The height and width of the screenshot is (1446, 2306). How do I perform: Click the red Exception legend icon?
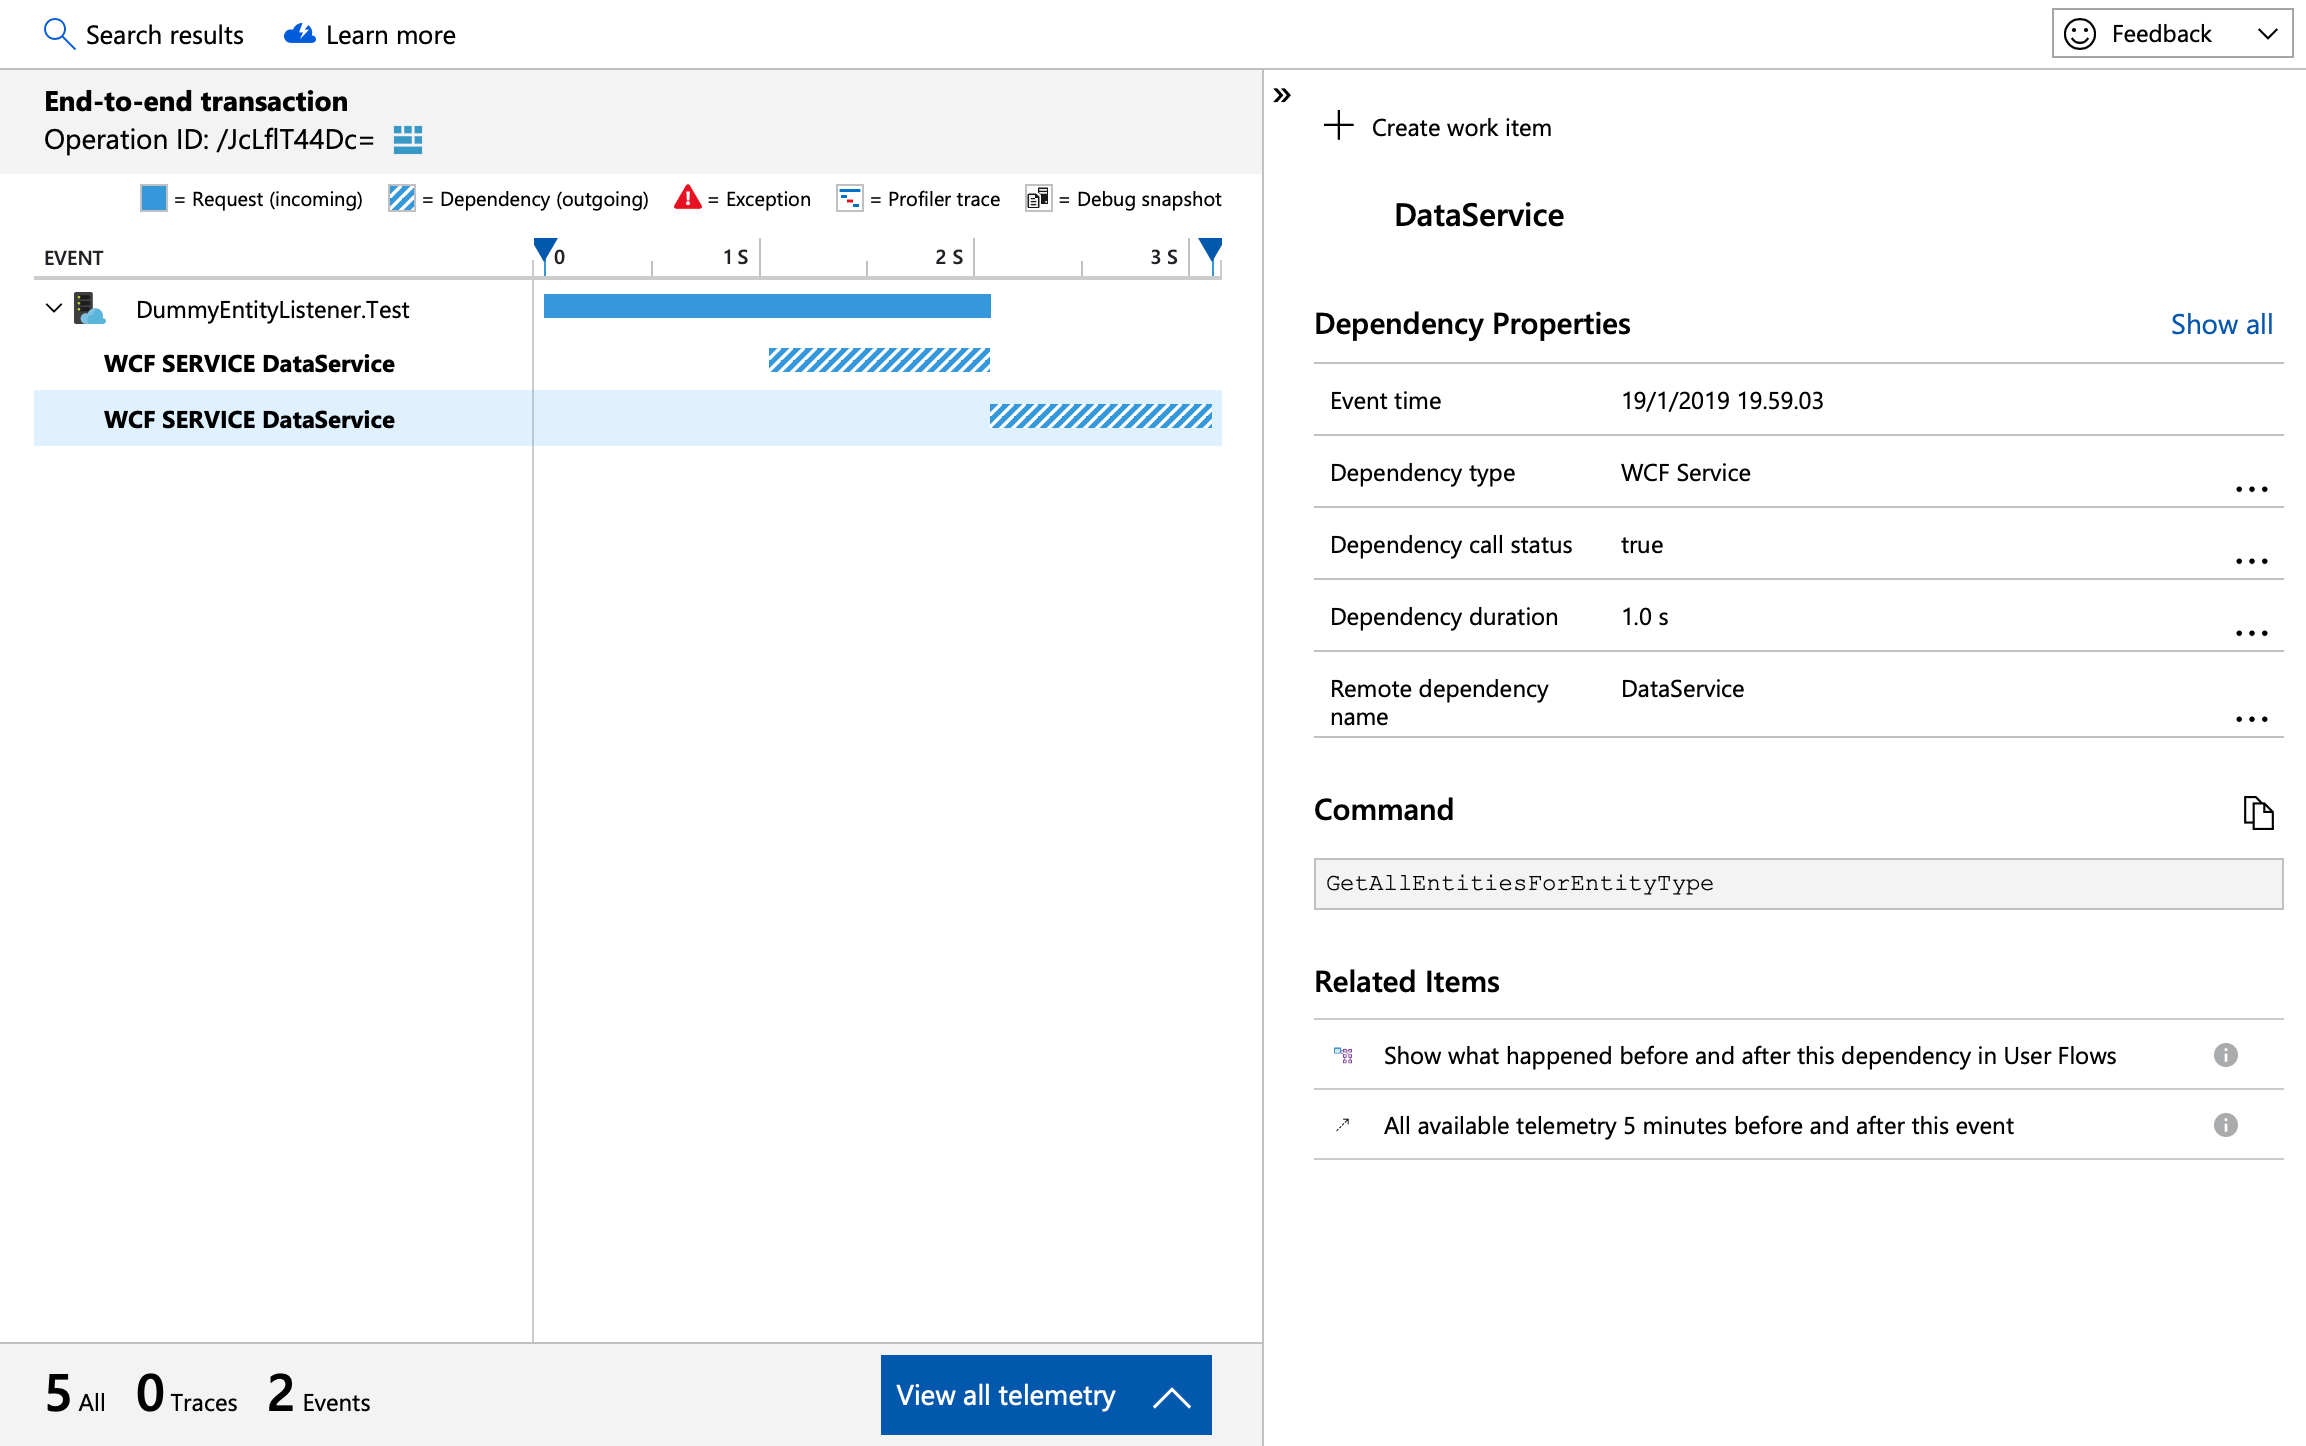688,197
